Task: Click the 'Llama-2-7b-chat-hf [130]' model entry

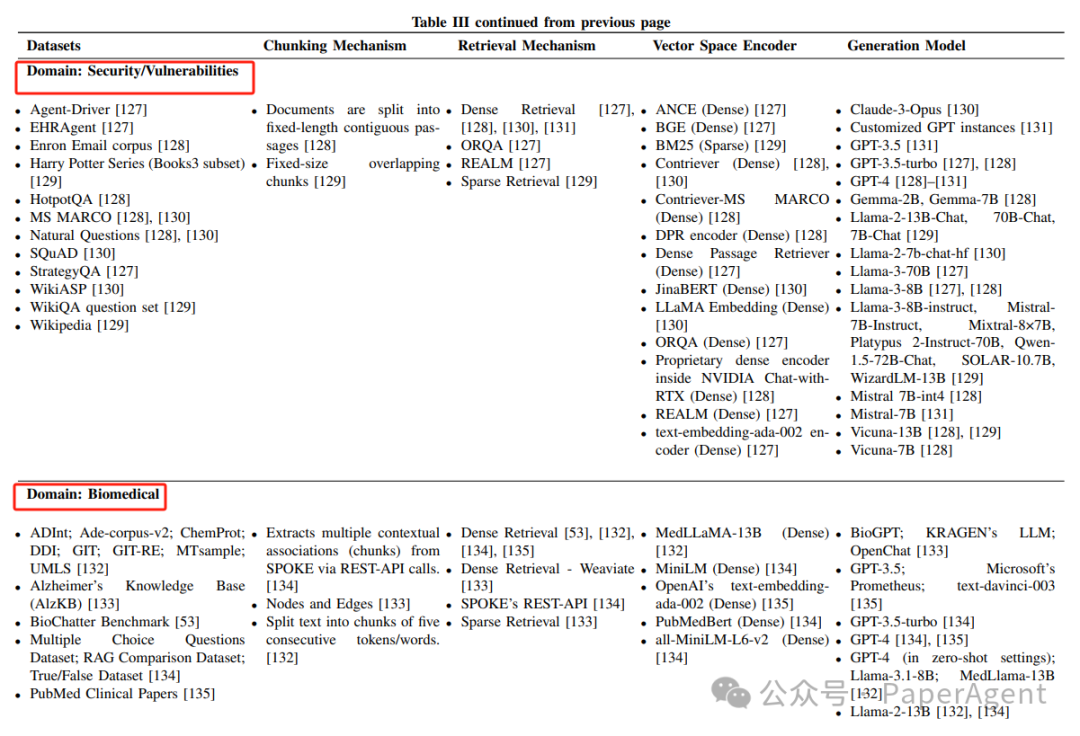Action: pyautogui.click(x=928, y=253)
